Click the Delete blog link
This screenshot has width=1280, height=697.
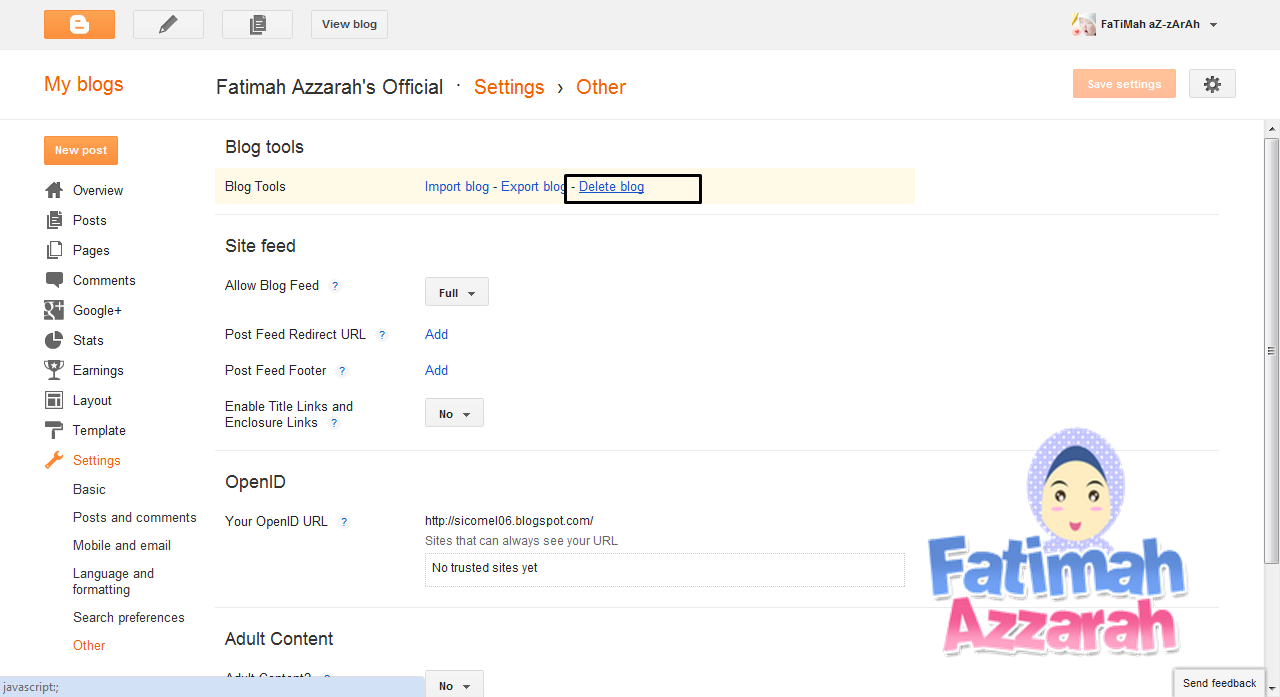click(611, 187)
